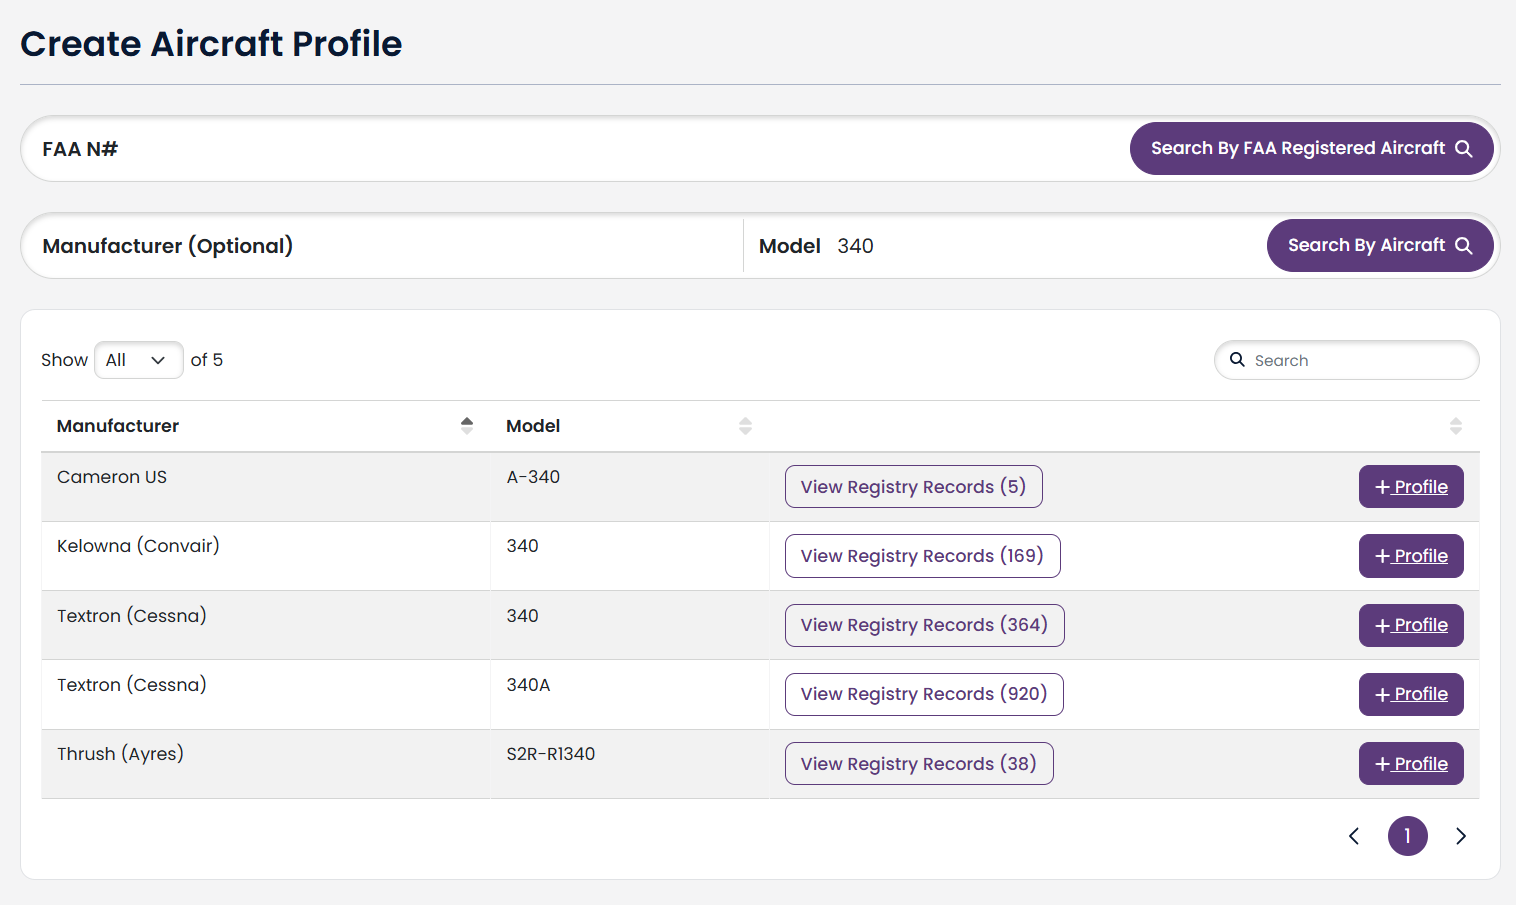Add Profile for Cameron US A-340
1516x905 pixels.
pyautogui.click(x=1411, y=487)
